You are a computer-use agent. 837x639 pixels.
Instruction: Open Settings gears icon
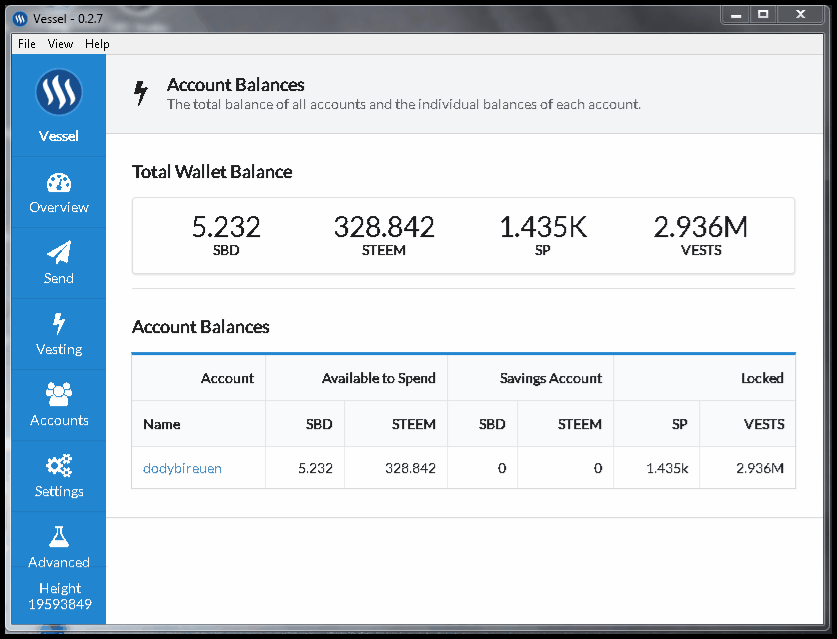click(59, 466)
